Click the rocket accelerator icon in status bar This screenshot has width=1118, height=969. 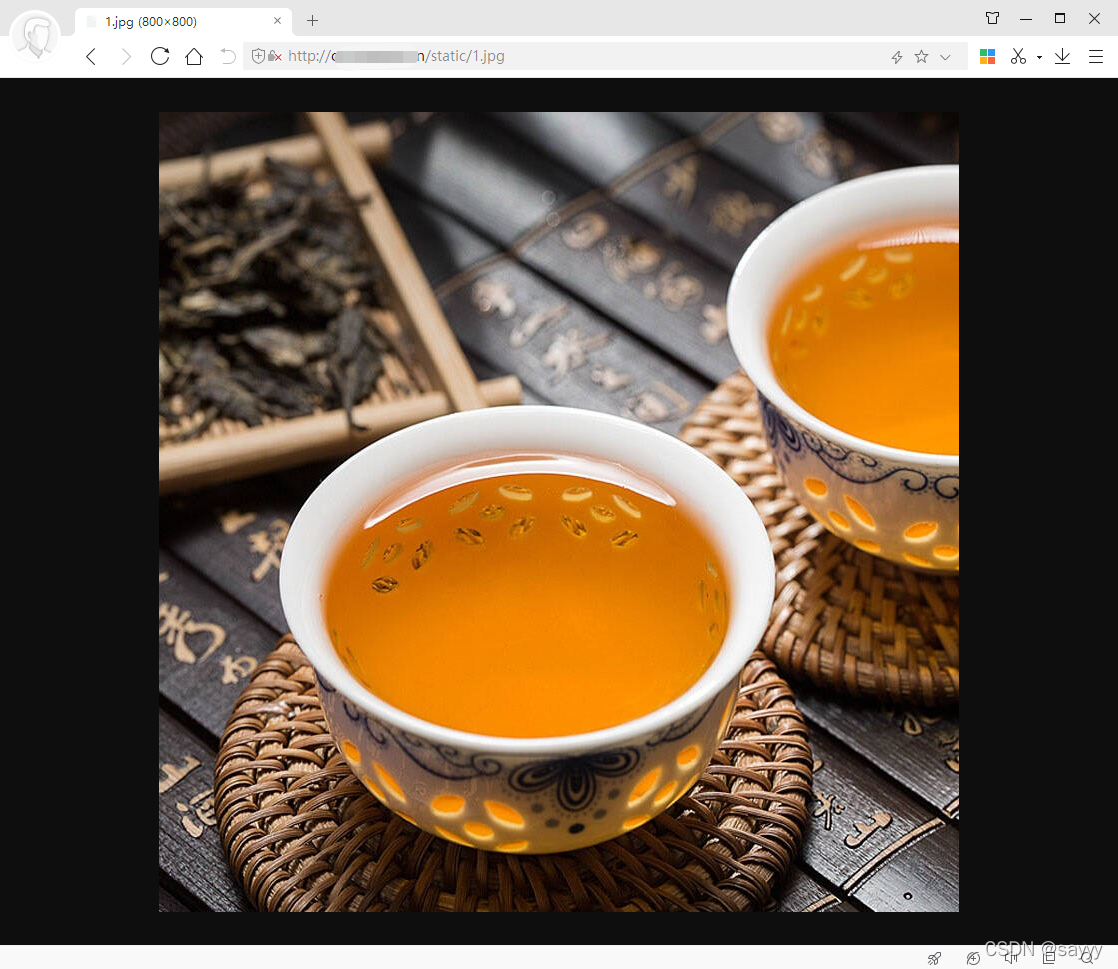coord(934,958)
